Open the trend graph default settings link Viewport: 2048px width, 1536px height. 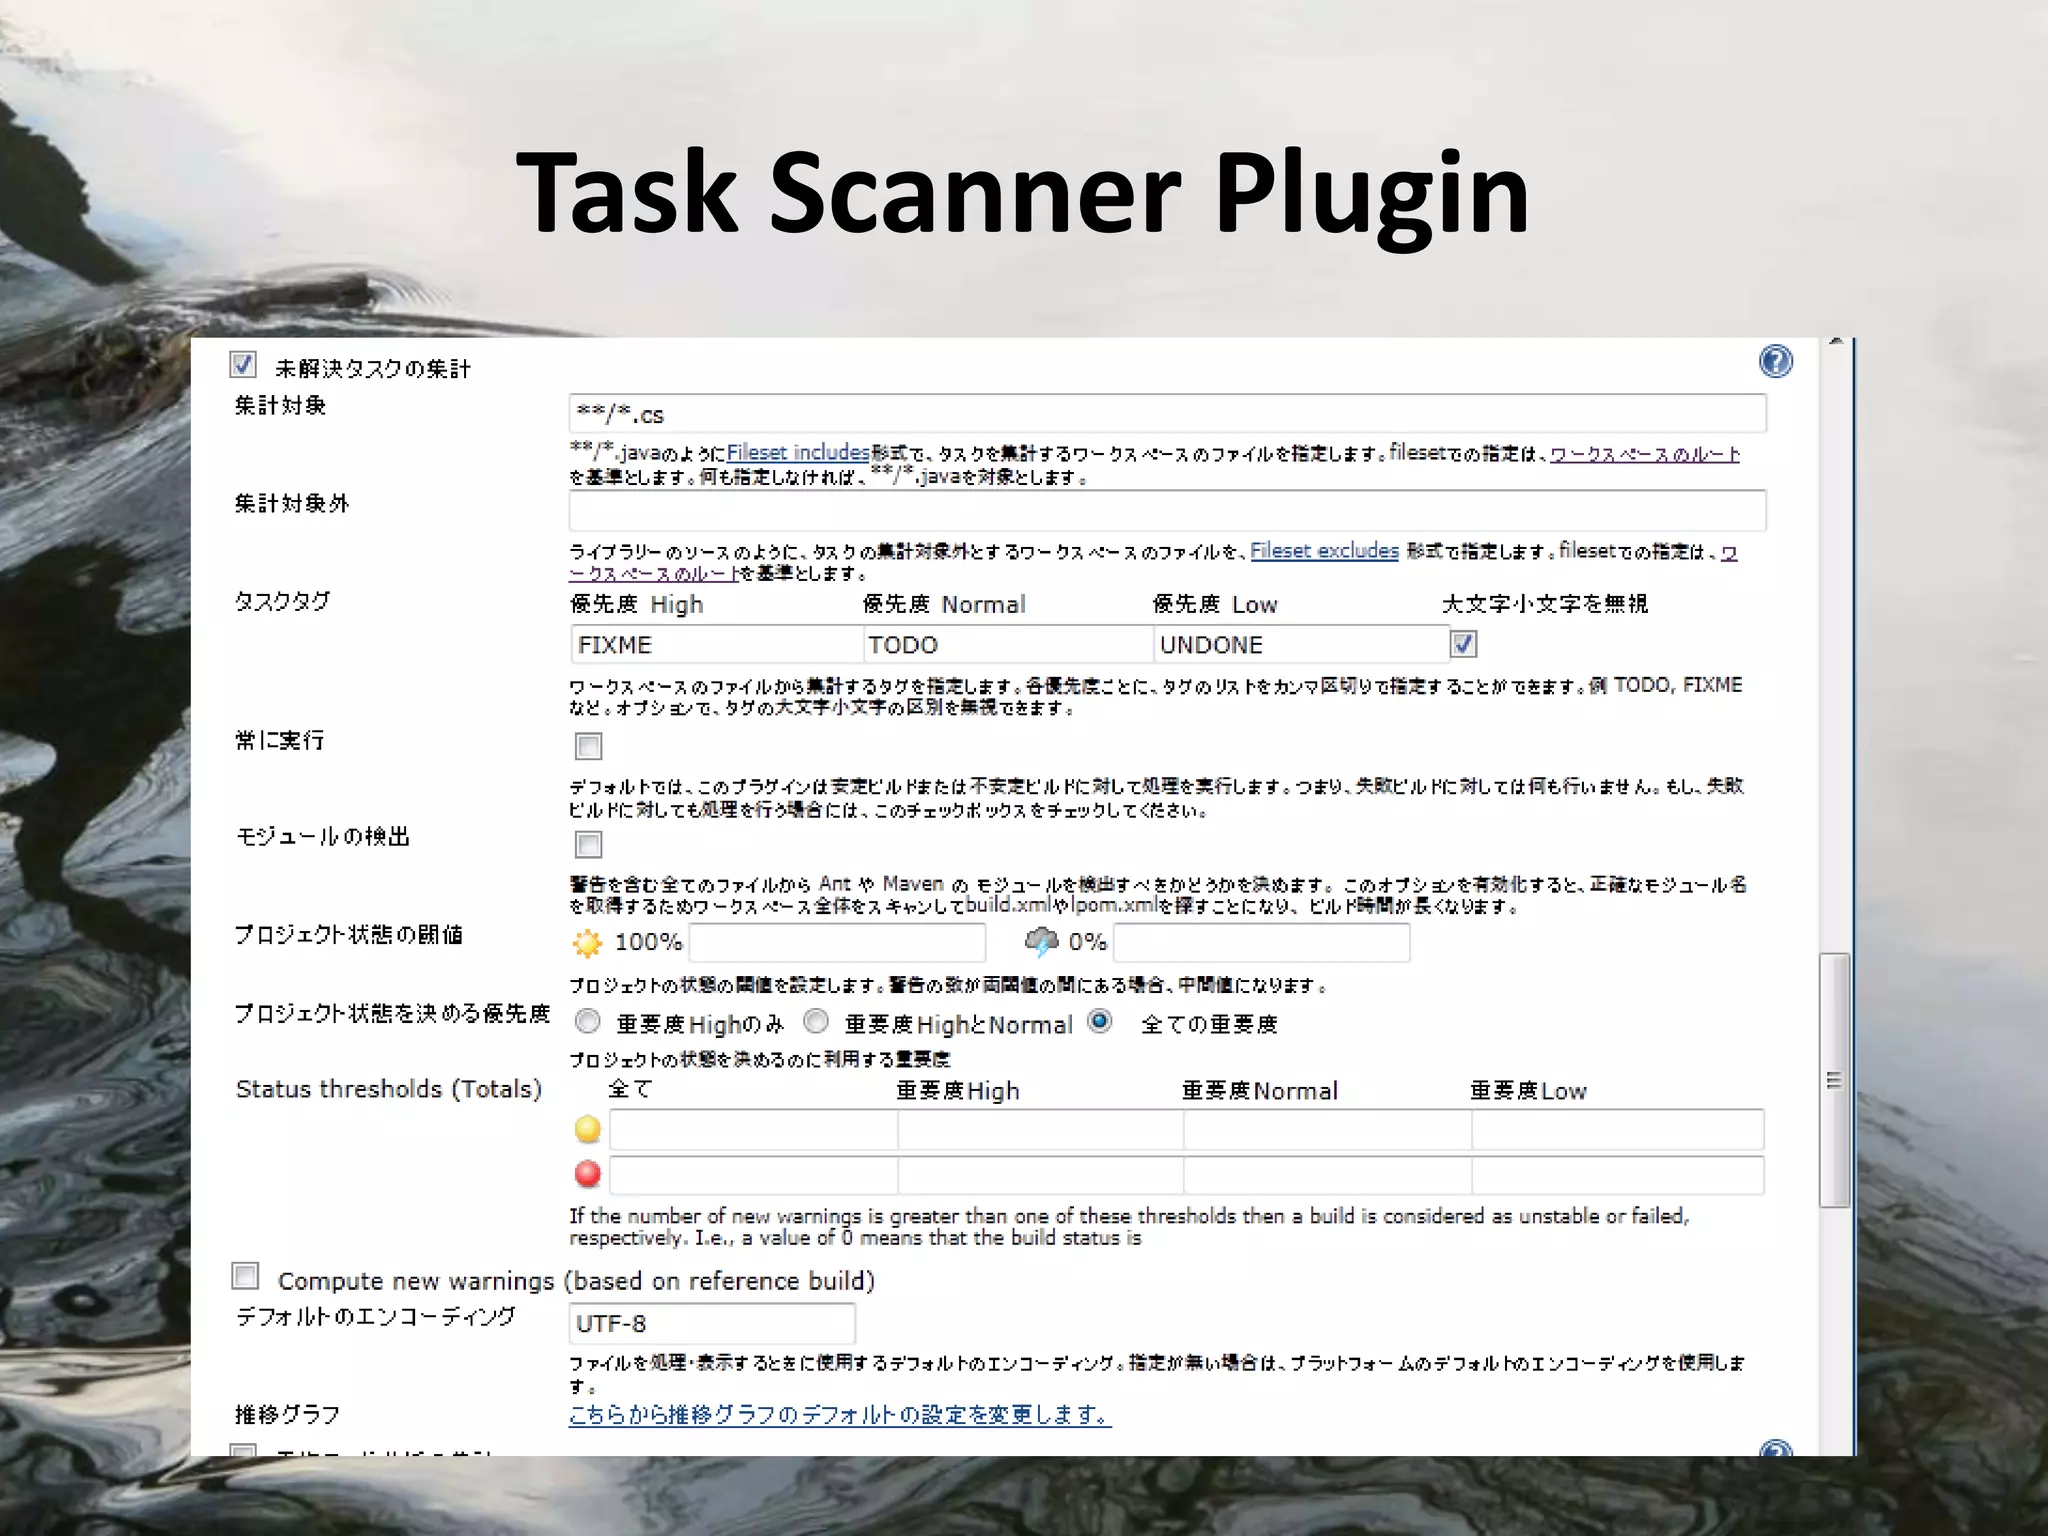pyautogui.click(x=840, y=1415)
